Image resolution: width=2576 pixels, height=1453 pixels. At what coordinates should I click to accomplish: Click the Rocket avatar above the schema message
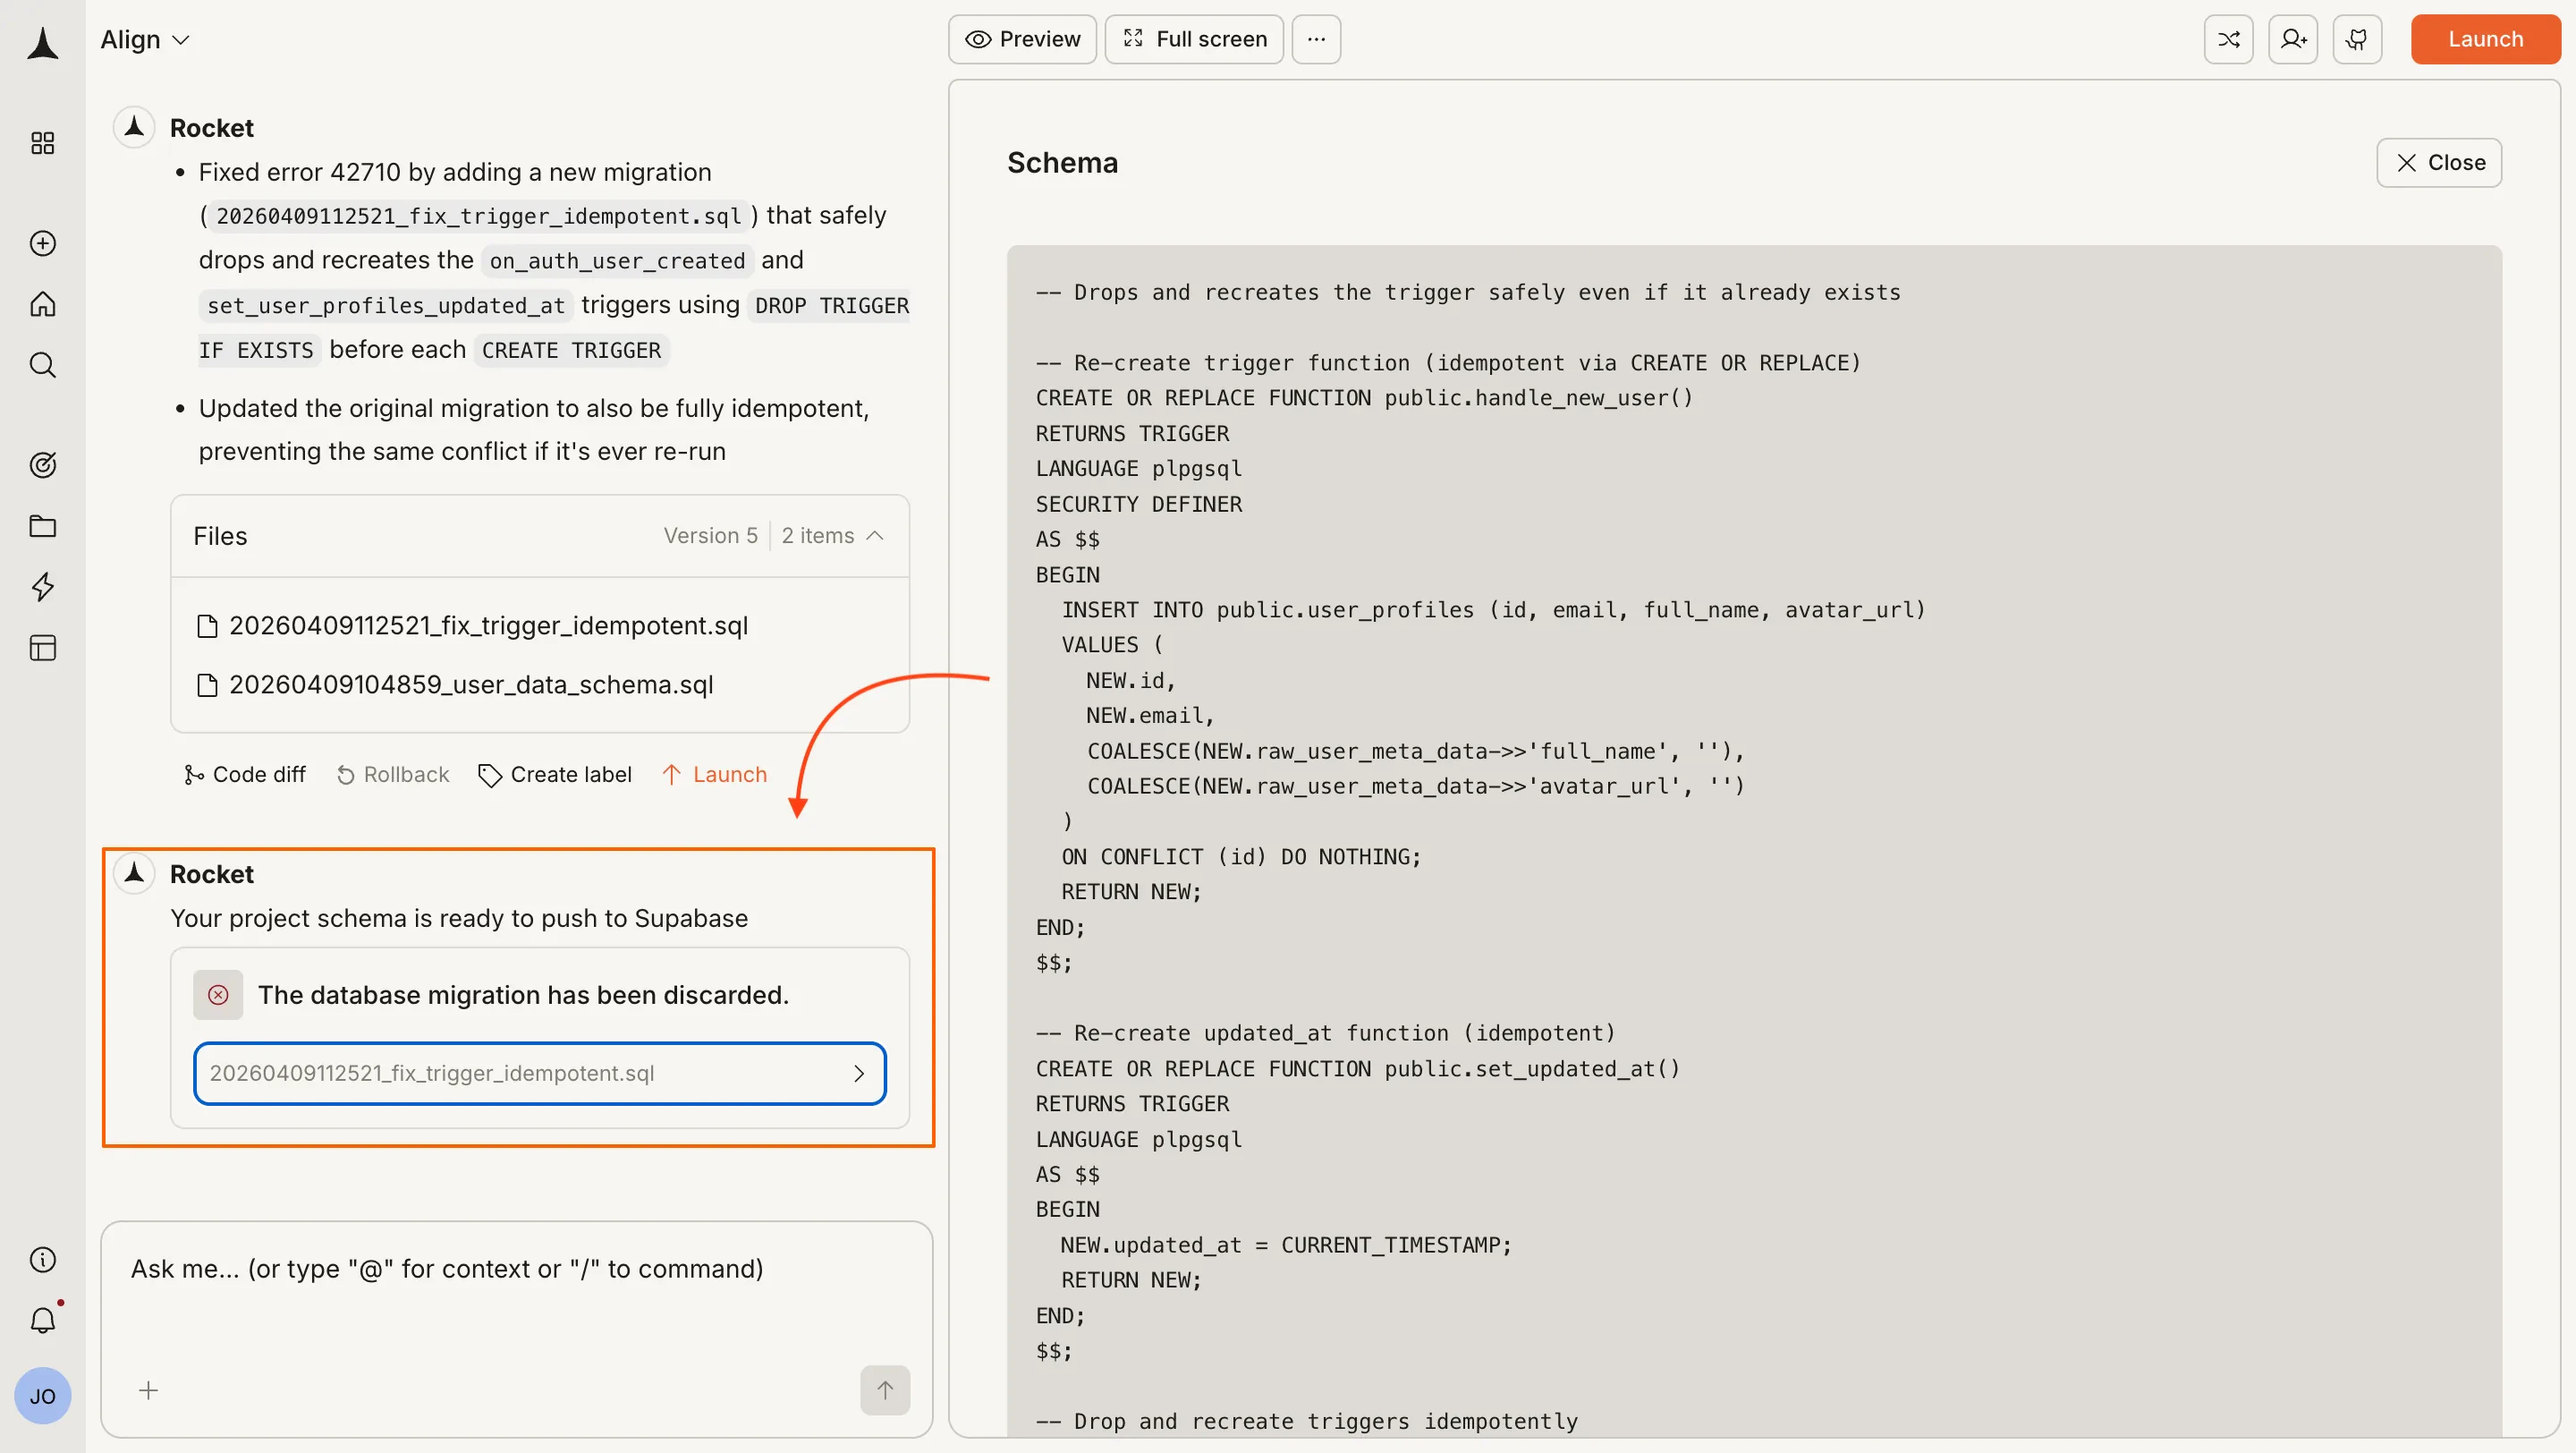click(134, 873)
